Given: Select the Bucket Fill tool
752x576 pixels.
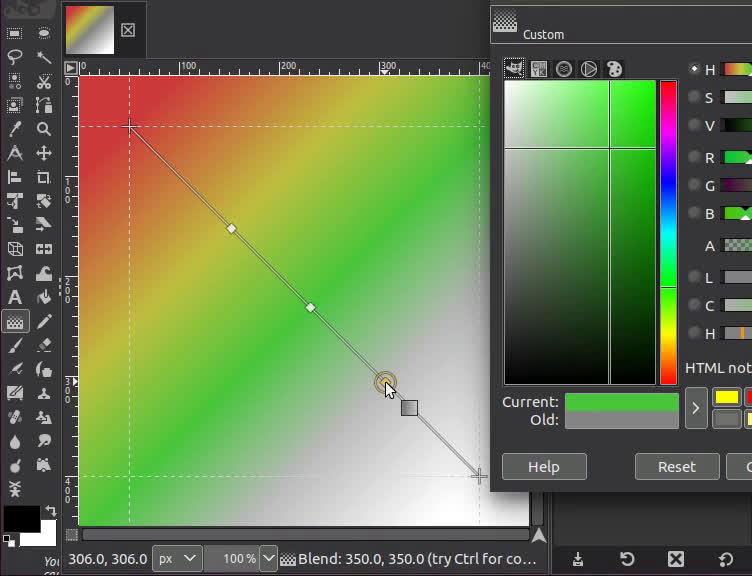Looking at the screenshot, I should coord(44,297).
